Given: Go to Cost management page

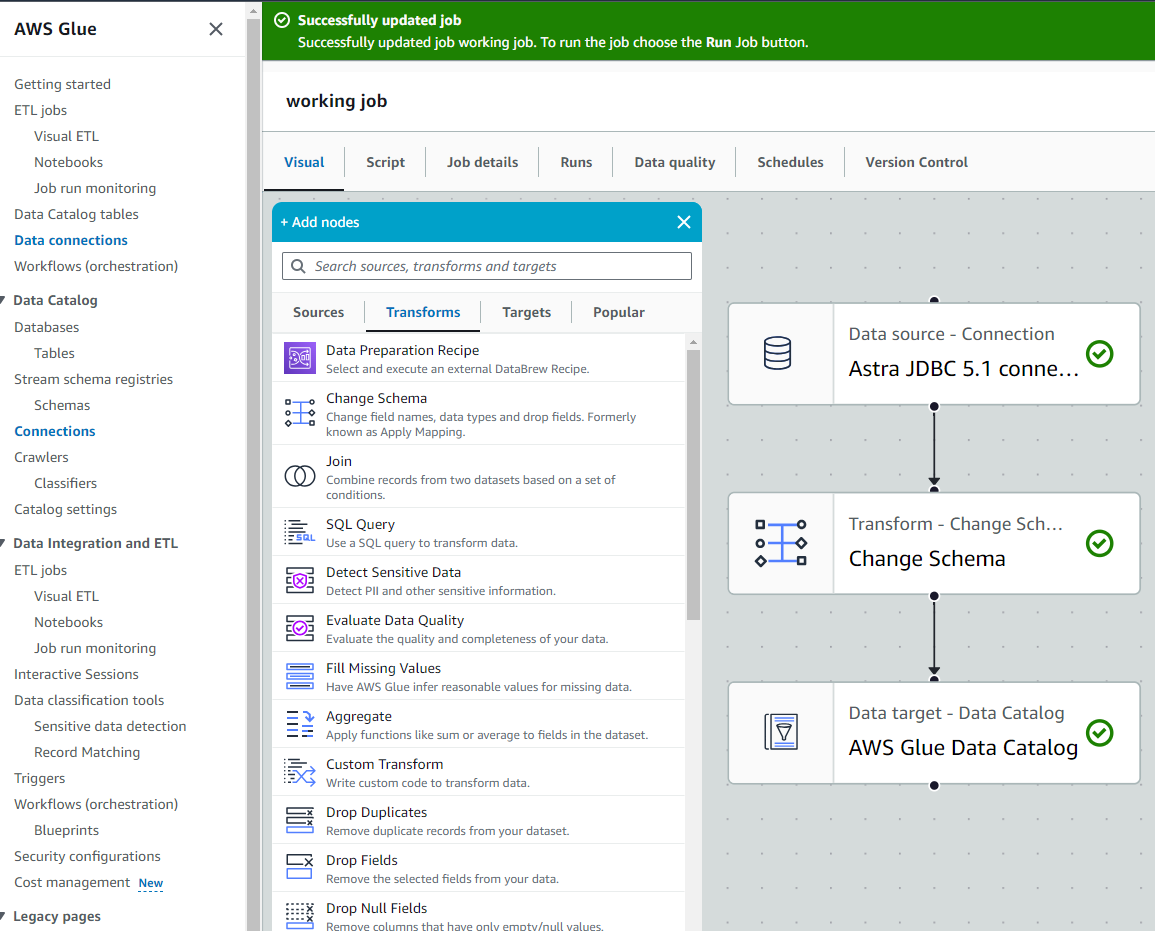Looking at the screenshot, I should (72, 882).
